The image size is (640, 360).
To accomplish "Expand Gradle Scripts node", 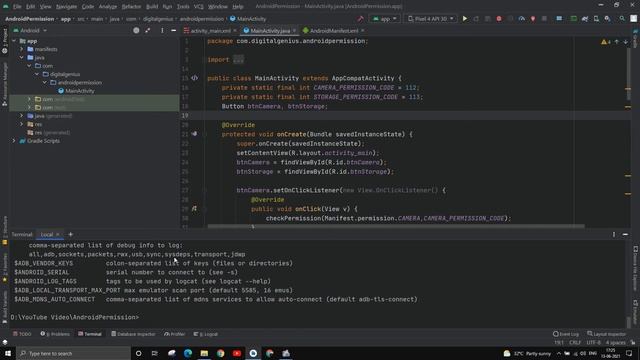I will 14,141.
